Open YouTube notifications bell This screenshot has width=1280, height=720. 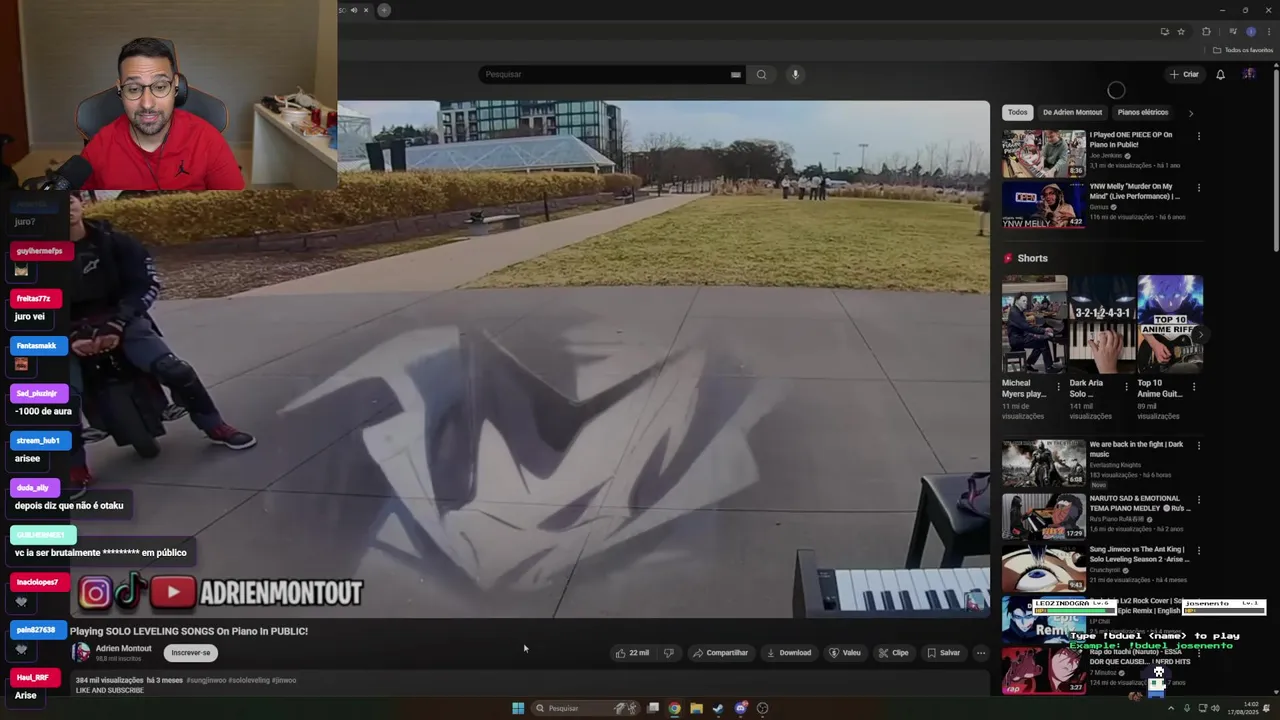(x=1220, y=74)
